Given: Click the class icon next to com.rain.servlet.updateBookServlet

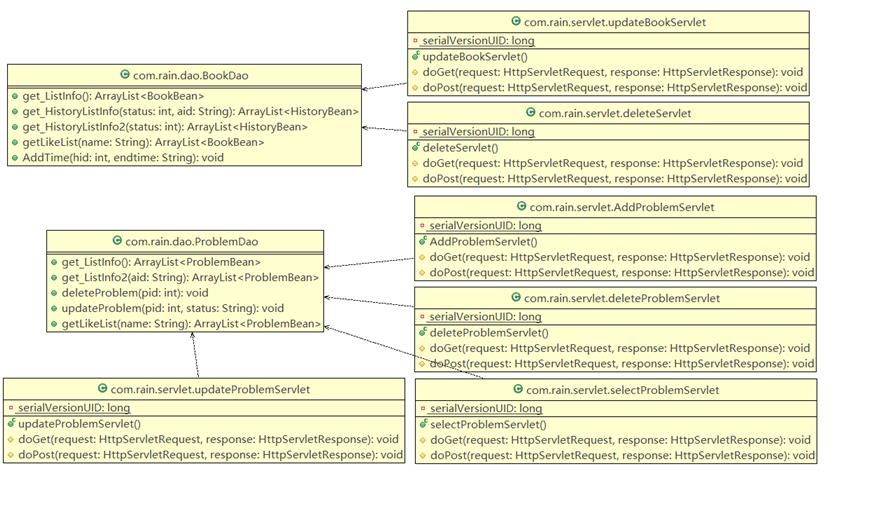Looking at the screenshot, I should pos(516,21).
